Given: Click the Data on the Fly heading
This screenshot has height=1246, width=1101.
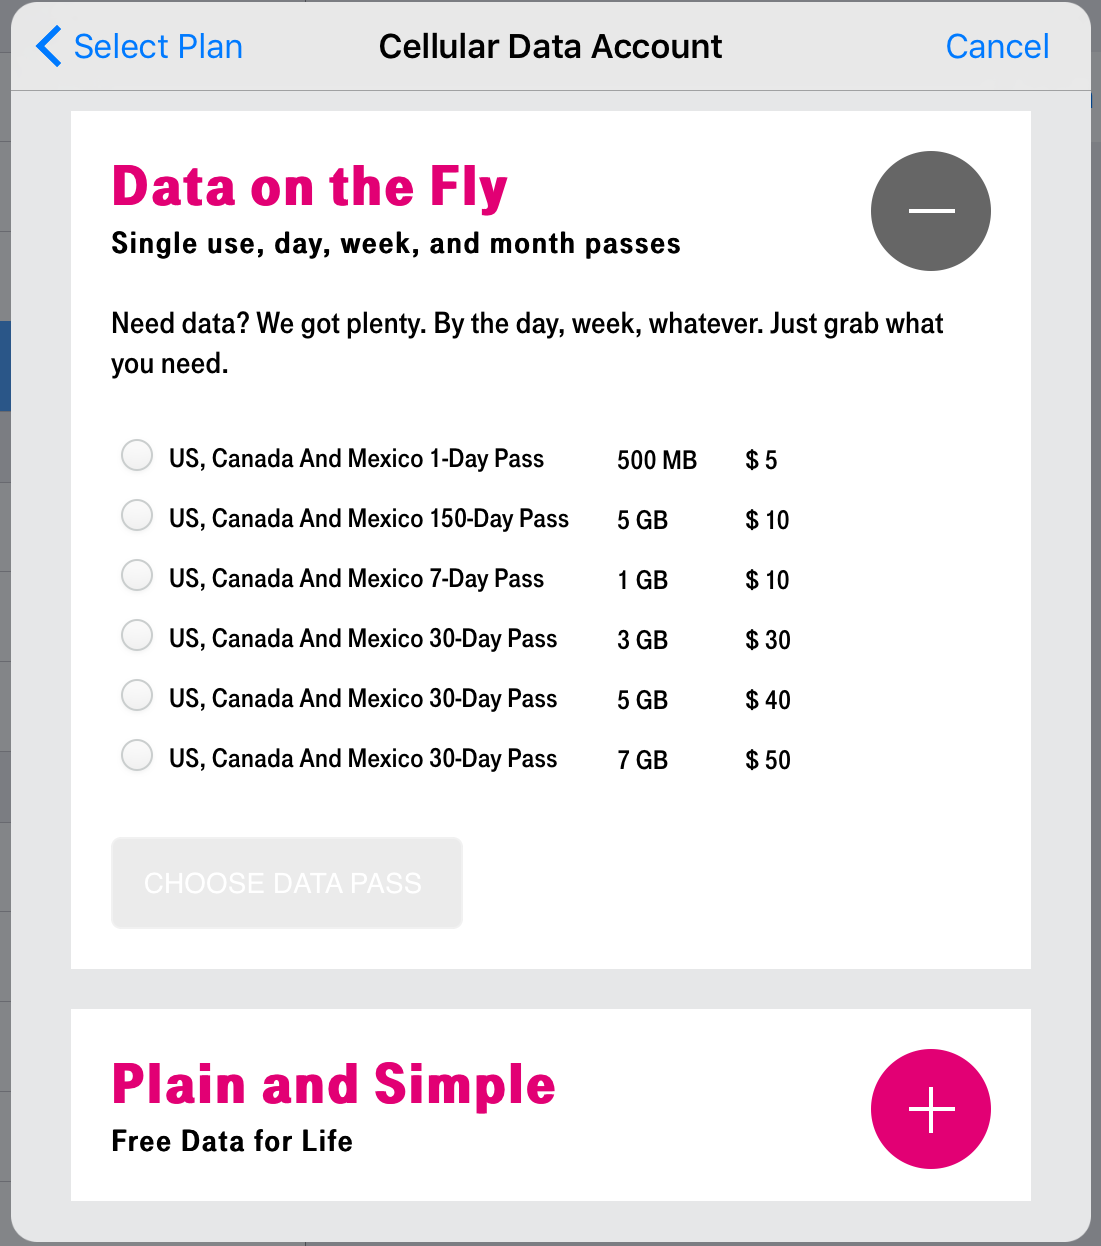Looking at the screenshot, I should point(309,187).
